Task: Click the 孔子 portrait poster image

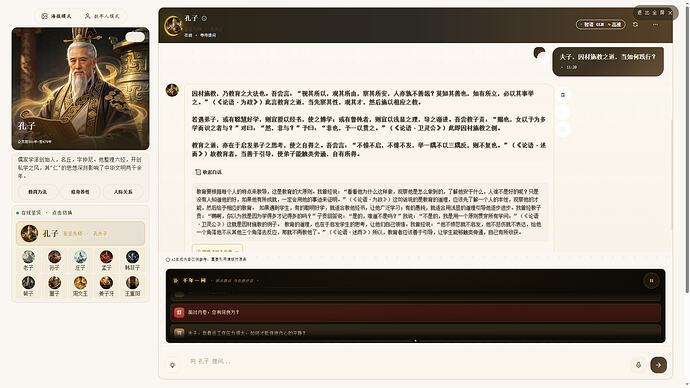Action: click(81, 88)
